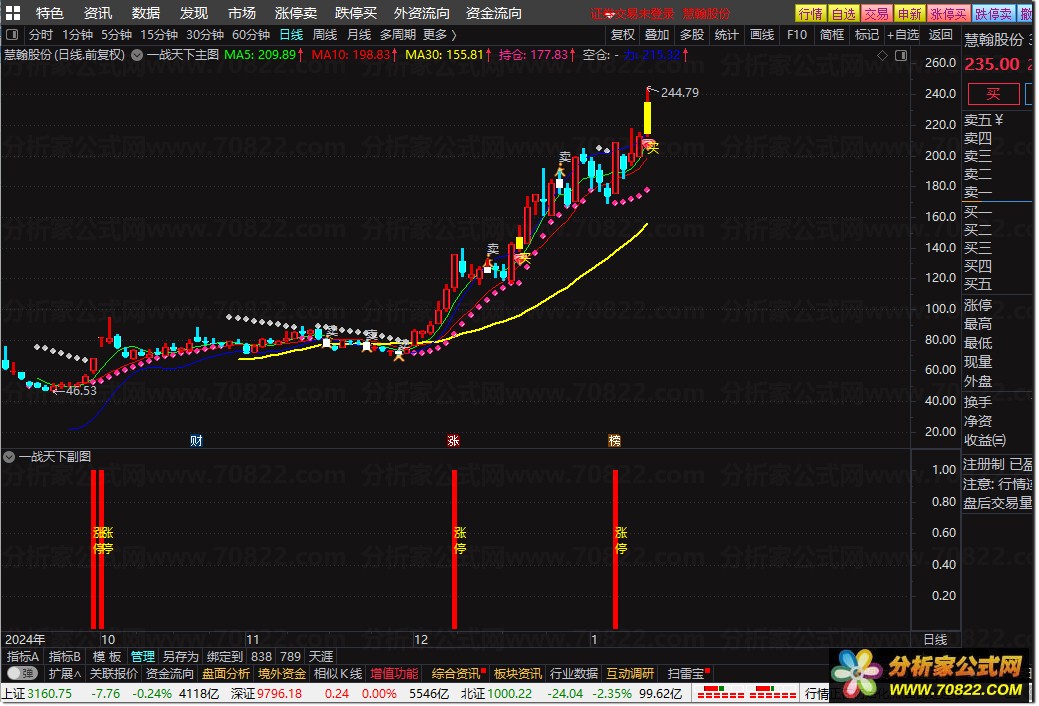Toggle the right panel layout icon
This screenshot has height=706, width=1039.
[901, 56]
